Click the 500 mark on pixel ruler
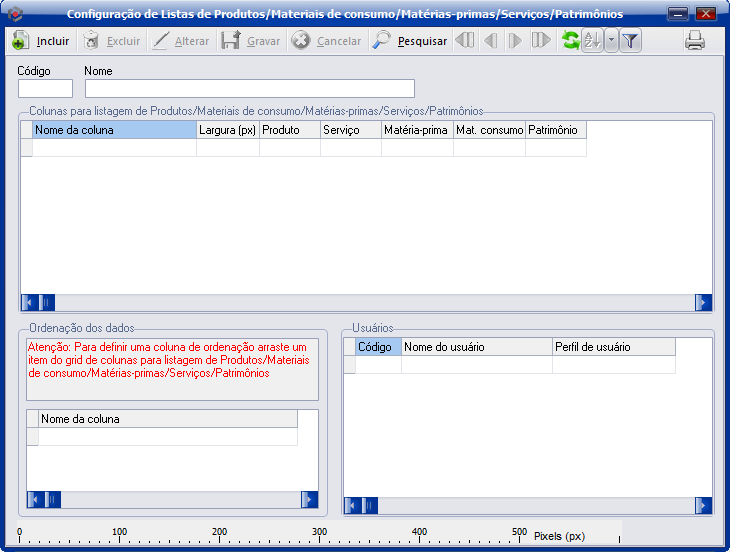The height and width of the screenshot is (552, 730). [x=520, y=532]
